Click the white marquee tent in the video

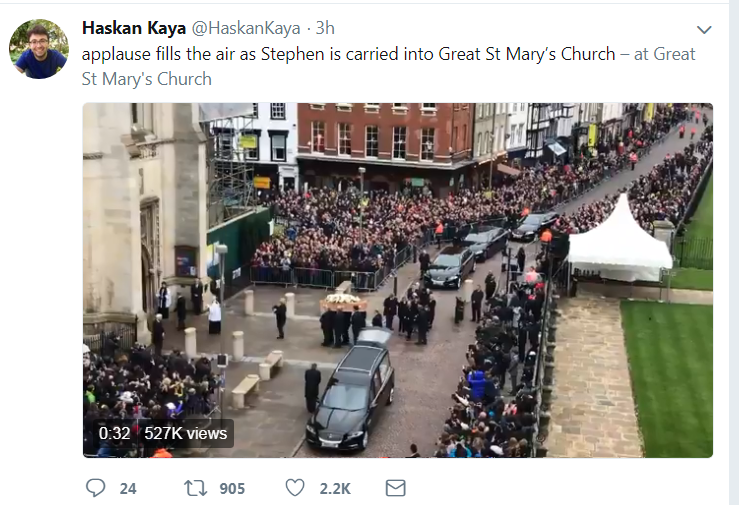620,245
